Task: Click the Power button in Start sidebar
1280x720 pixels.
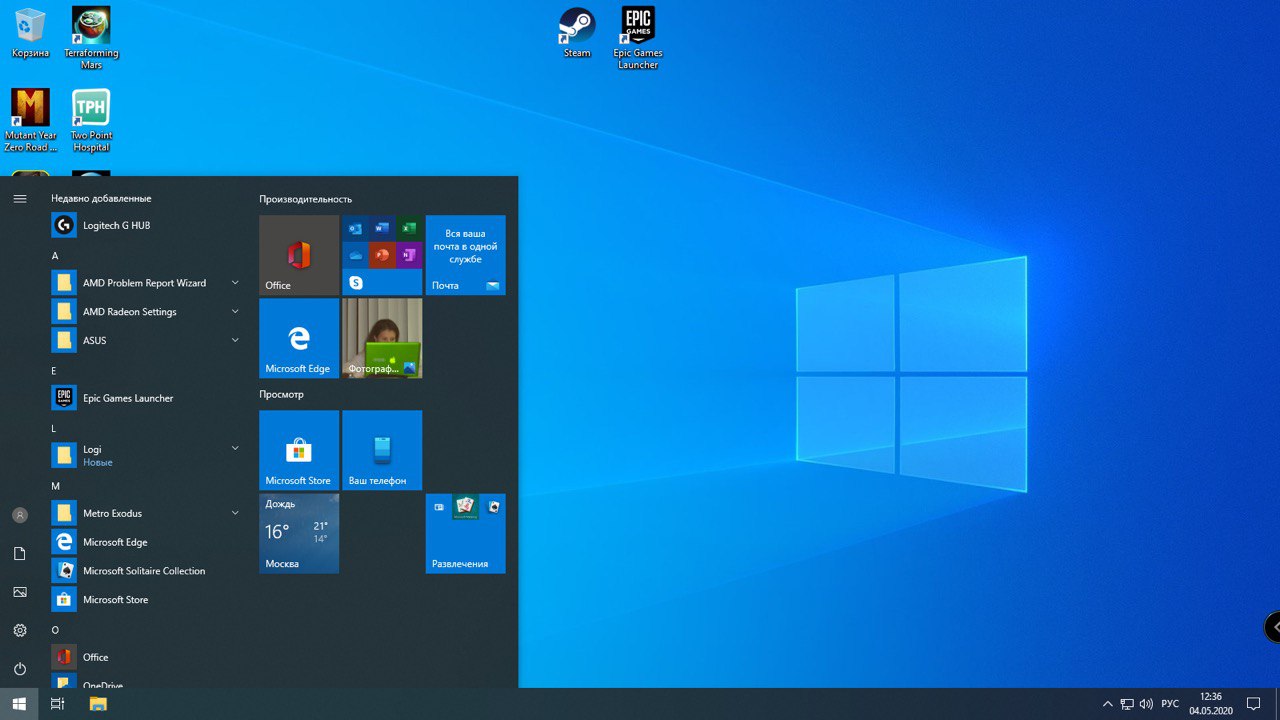Action: (x=20, y=668)
